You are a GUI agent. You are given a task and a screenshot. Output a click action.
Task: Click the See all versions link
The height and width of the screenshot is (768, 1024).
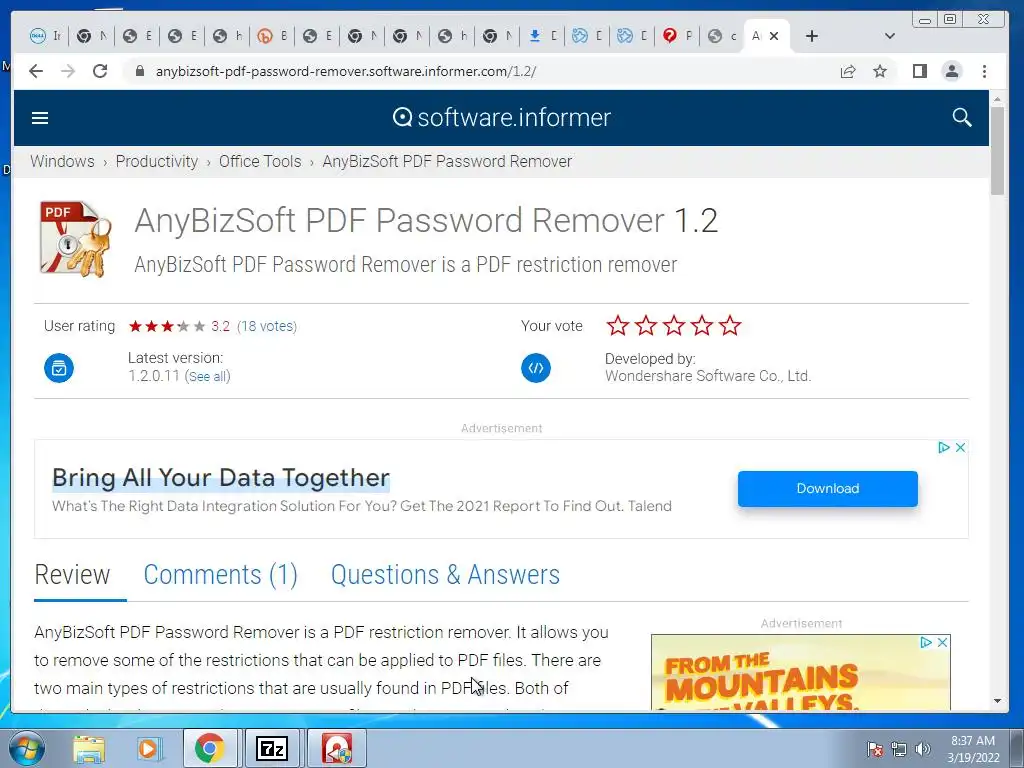point(208,376)
